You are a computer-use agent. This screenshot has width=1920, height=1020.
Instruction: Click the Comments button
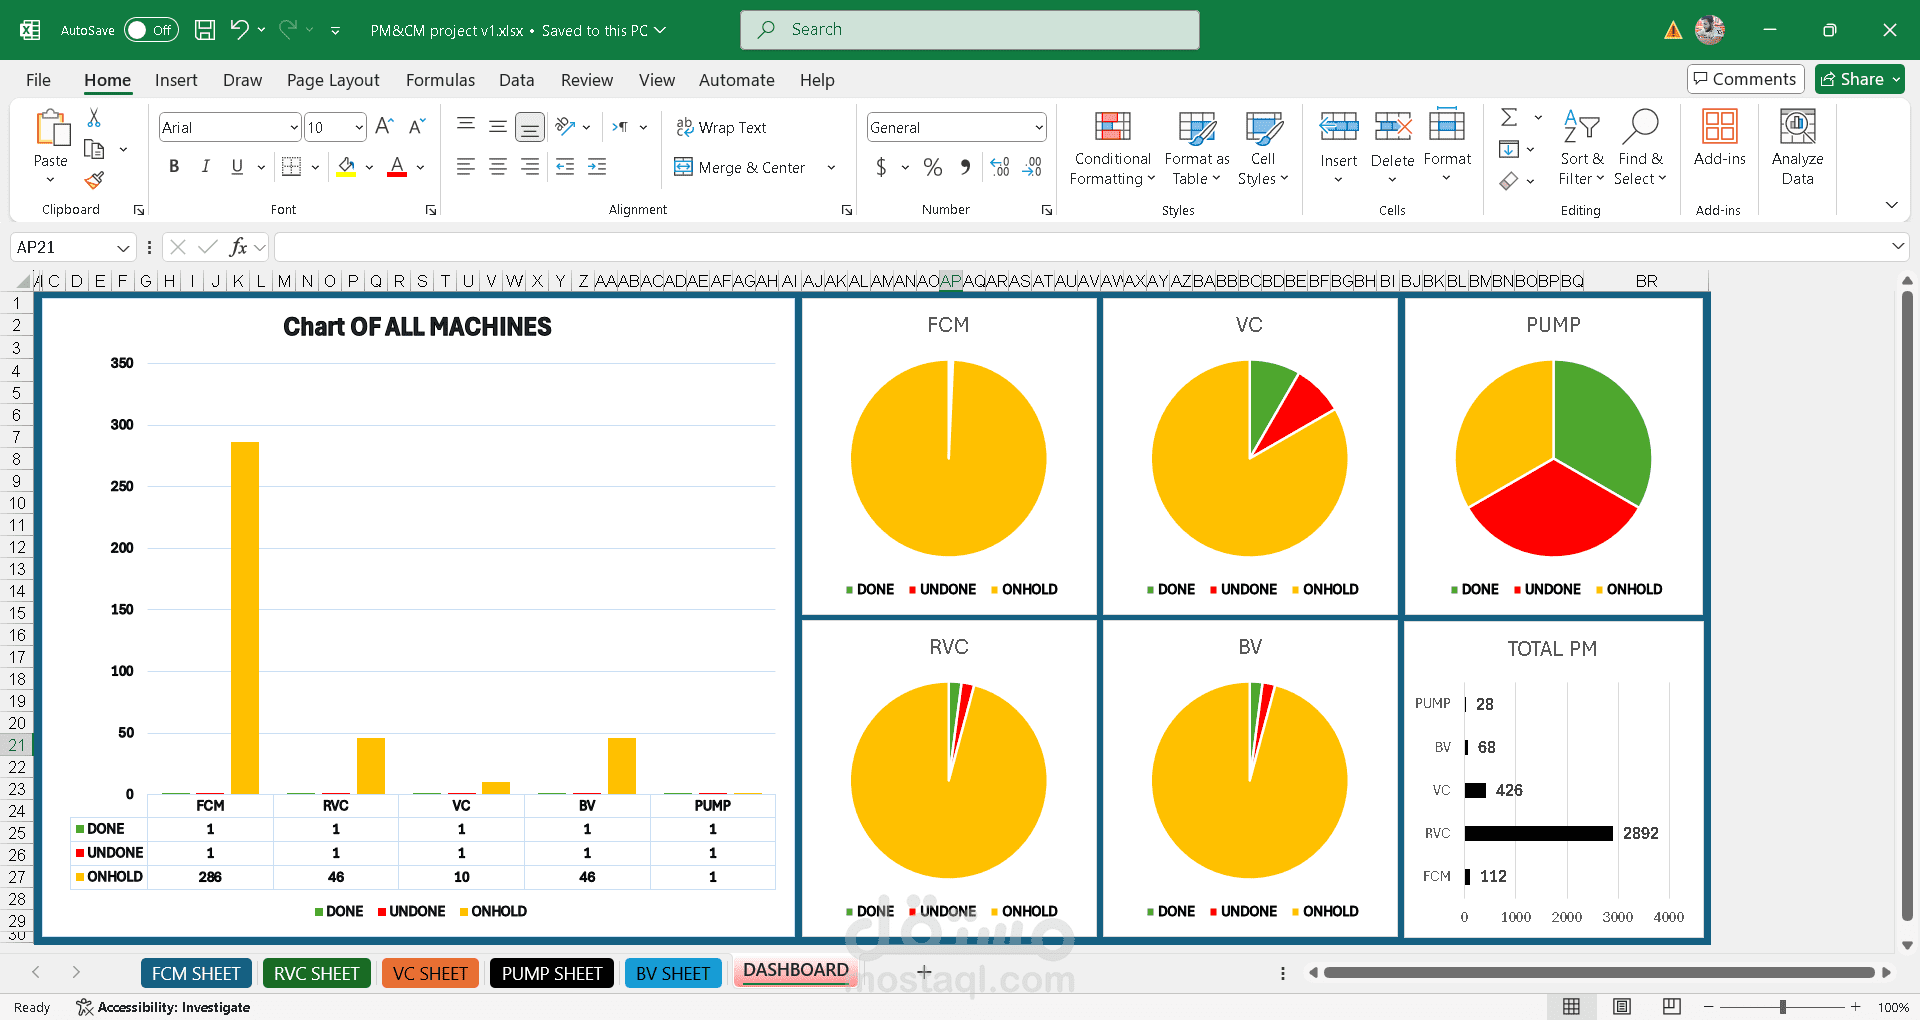[x=1745, y=79]
